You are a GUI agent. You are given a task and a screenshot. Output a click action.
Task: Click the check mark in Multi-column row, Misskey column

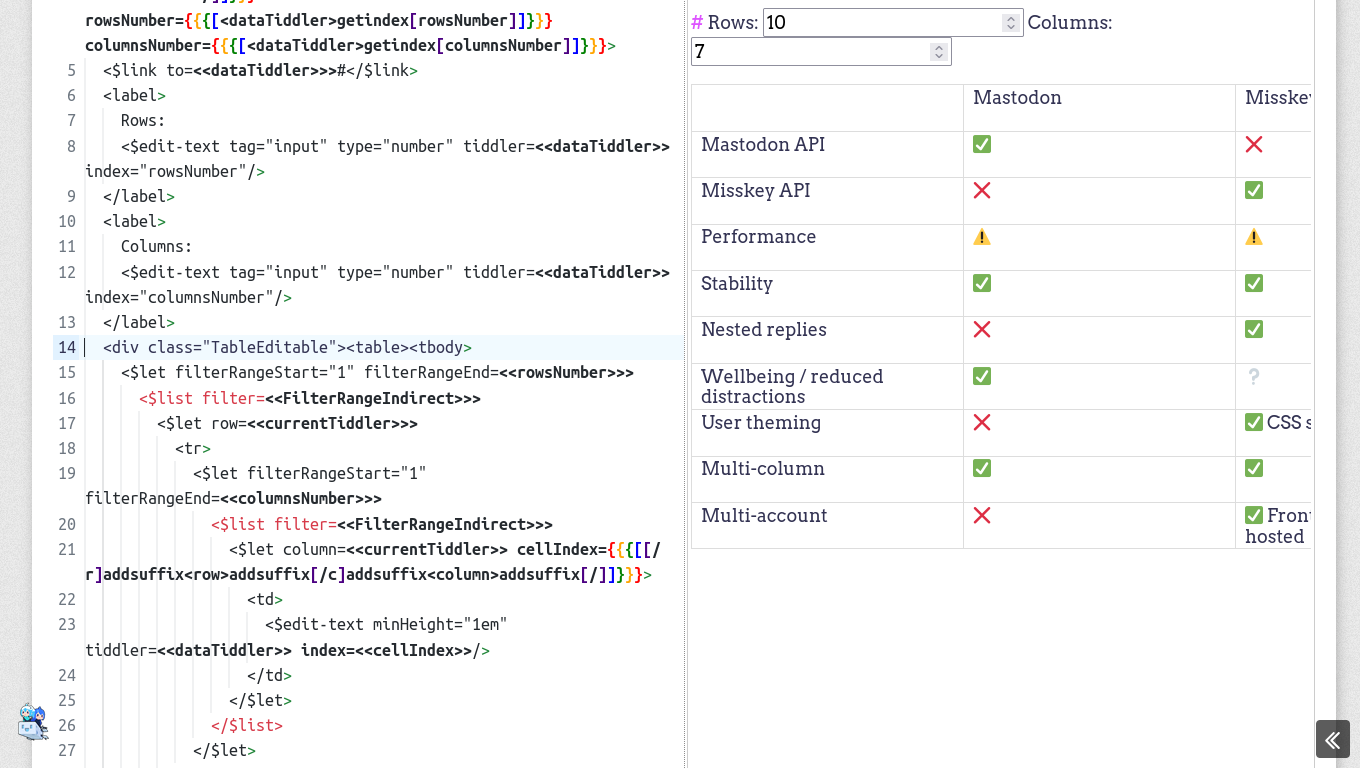click(x=1254, y=468)
